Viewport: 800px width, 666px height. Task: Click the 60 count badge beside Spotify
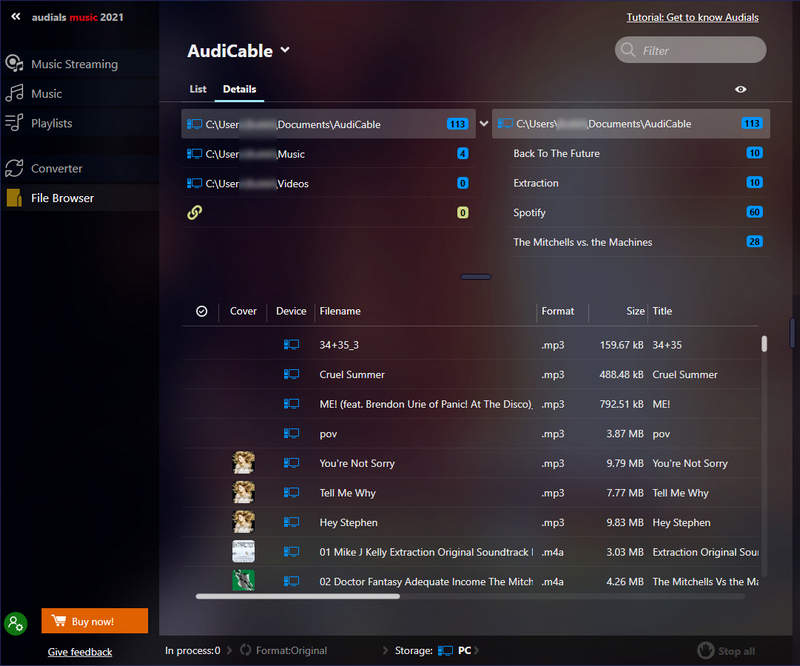coord(754,212)
